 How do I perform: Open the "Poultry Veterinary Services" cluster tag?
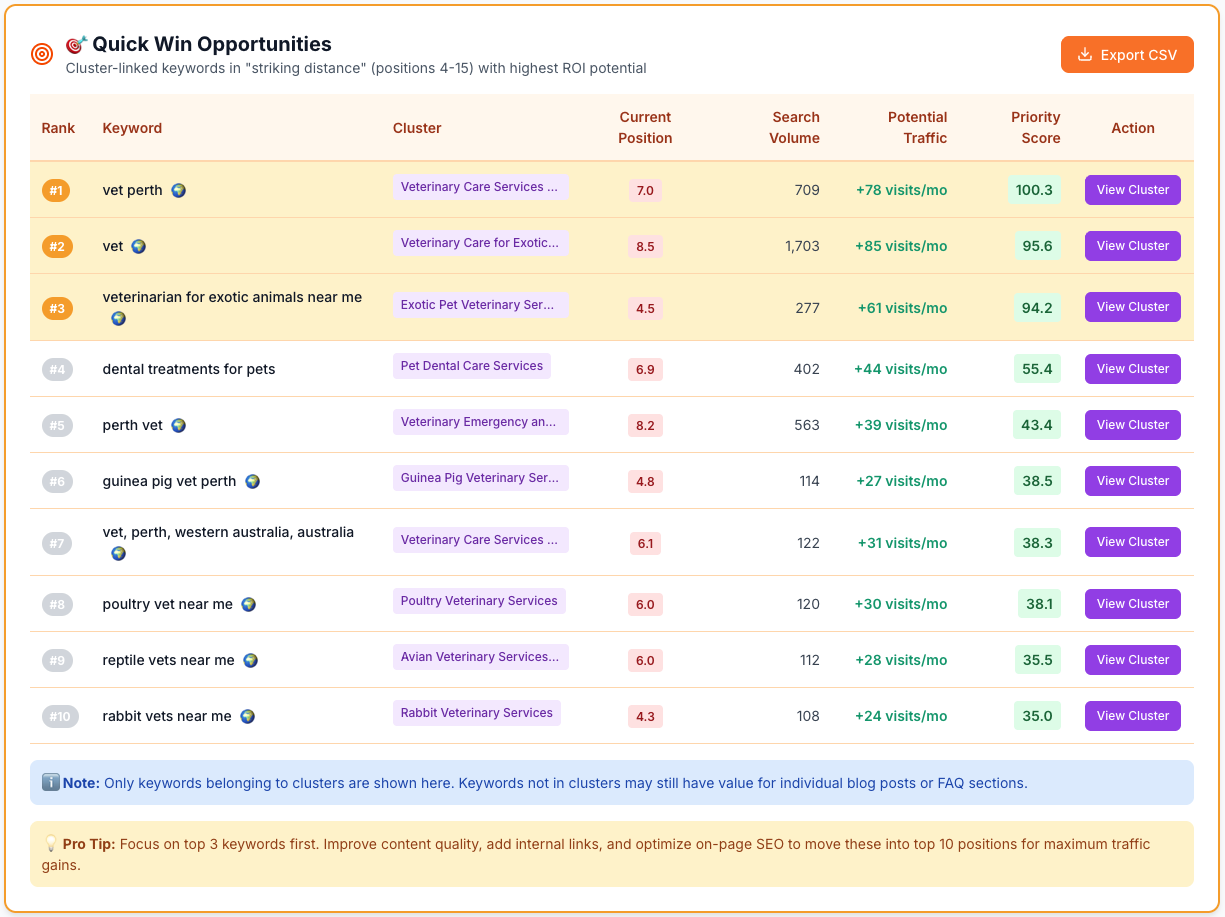479,600
